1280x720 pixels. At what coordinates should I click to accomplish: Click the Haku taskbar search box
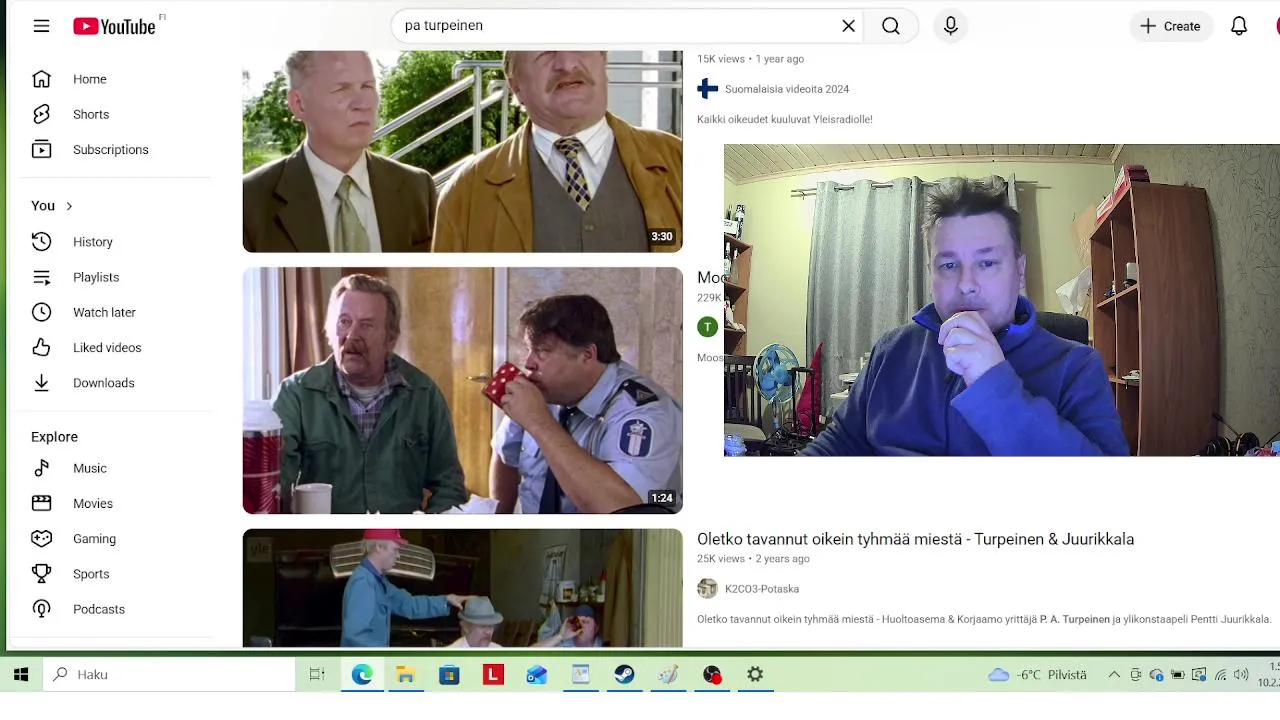click(170, 675)
